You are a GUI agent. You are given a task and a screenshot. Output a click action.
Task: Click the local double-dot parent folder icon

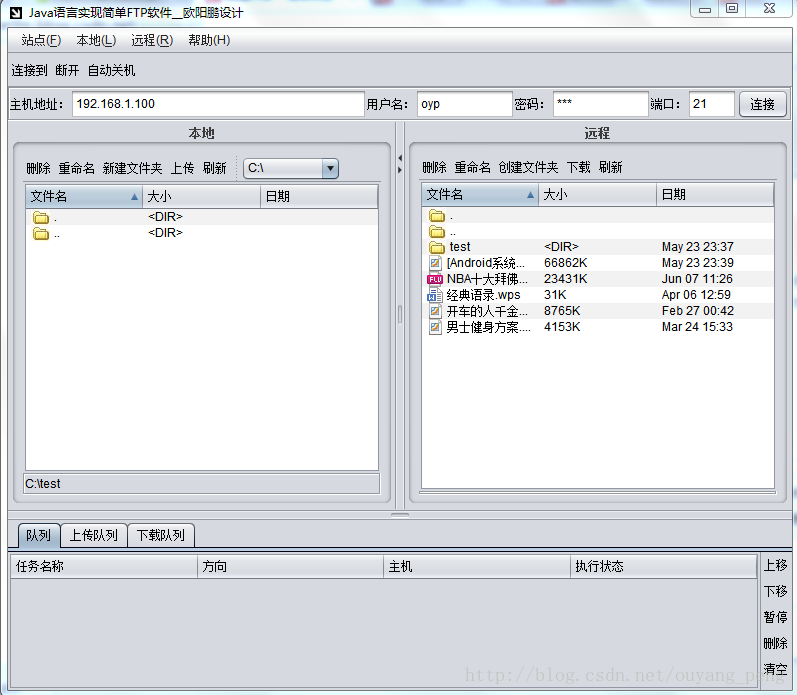[41, 233]
